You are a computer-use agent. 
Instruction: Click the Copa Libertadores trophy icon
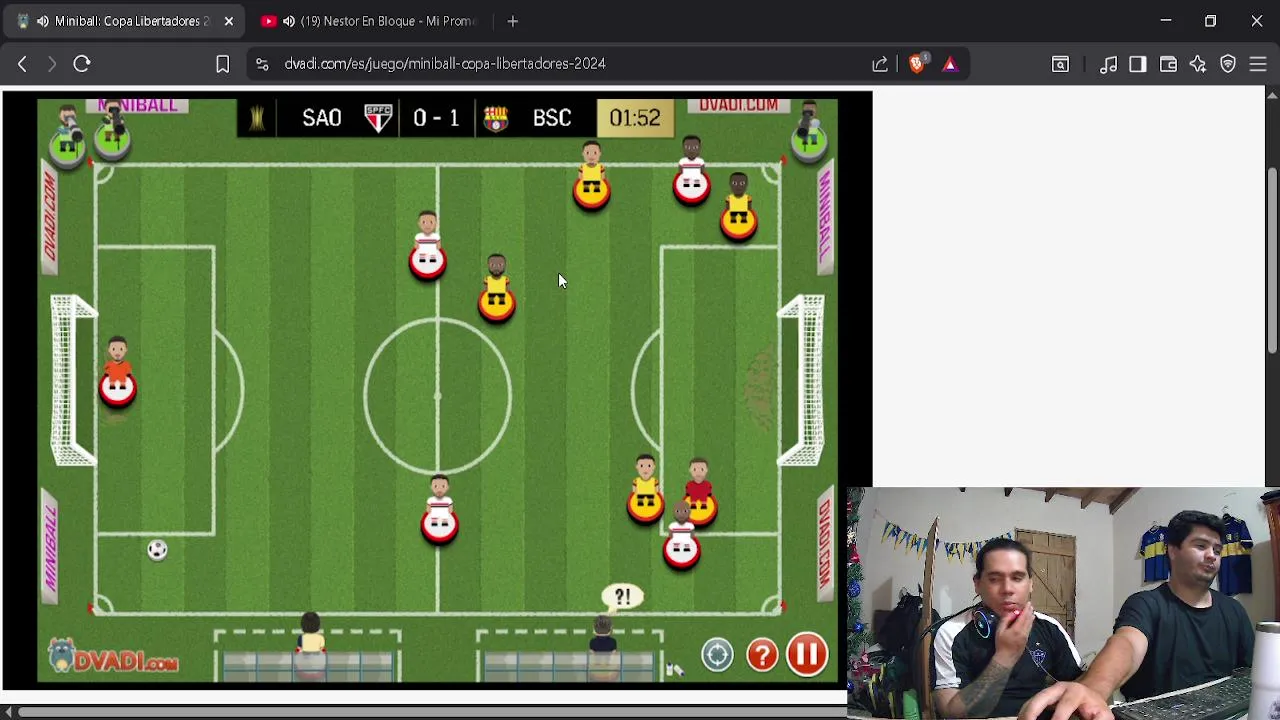pos(257,118)
